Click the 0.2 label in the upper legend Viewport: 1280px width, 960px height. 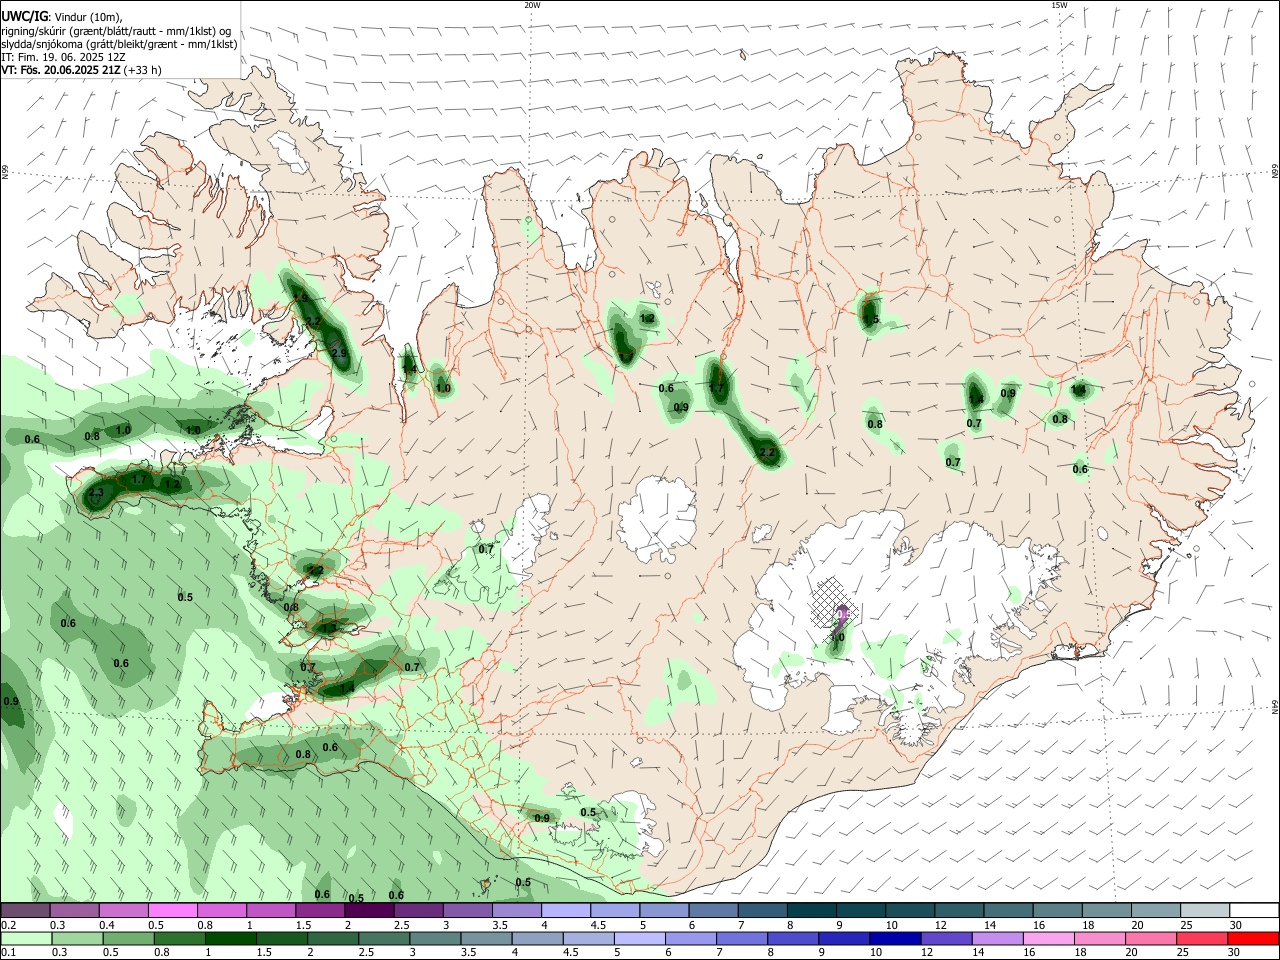pyautogui.click(x=8, y=925)
